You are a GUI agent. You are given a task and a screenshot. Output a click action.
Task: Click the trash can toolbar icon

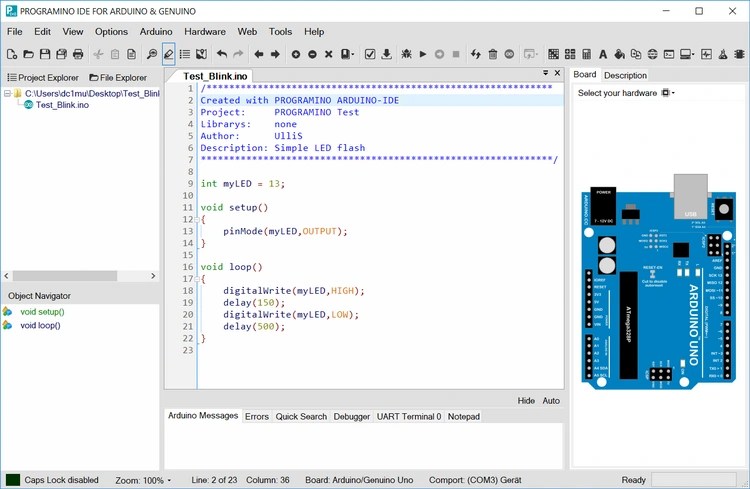click(x=493, y=54)
